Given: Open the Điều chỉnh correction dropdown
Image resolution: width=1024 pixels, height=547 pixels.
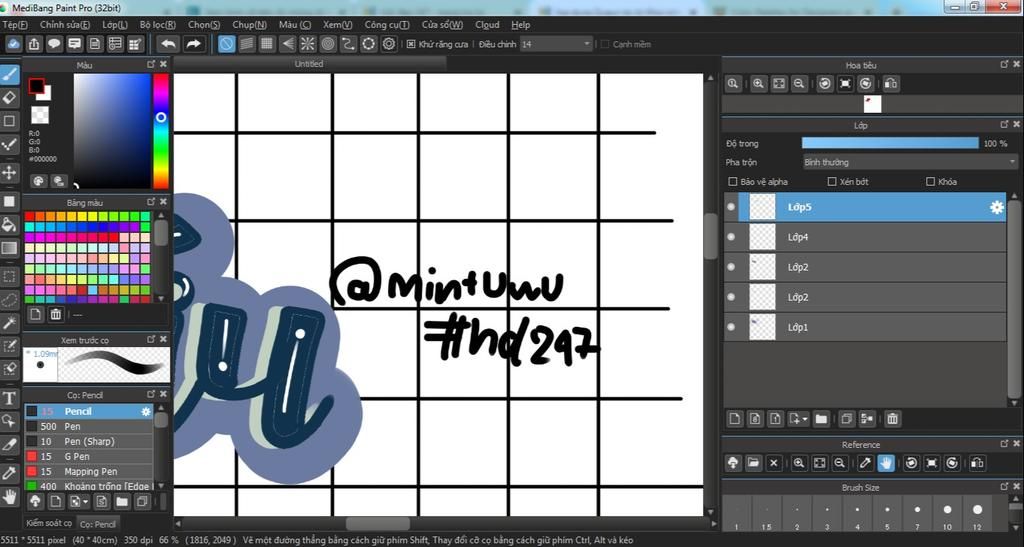Looking at the screenshot, I should click(556, 44).
